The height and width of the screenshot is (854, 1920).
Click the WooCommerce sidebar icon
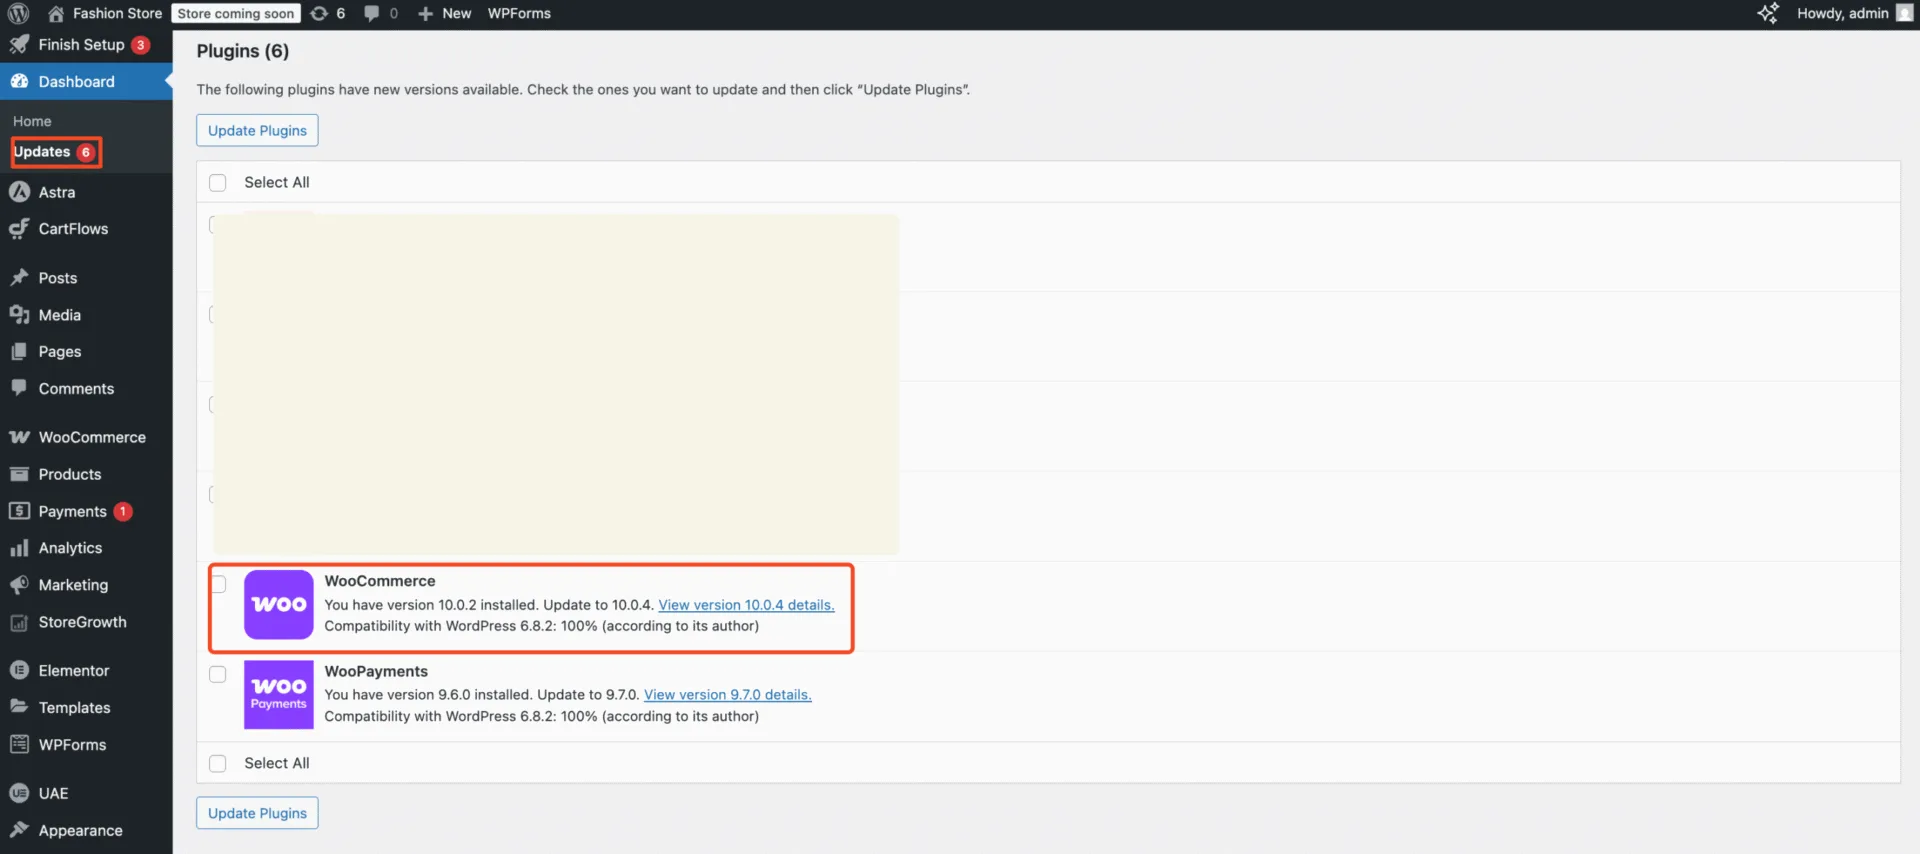tap(19, 437)
